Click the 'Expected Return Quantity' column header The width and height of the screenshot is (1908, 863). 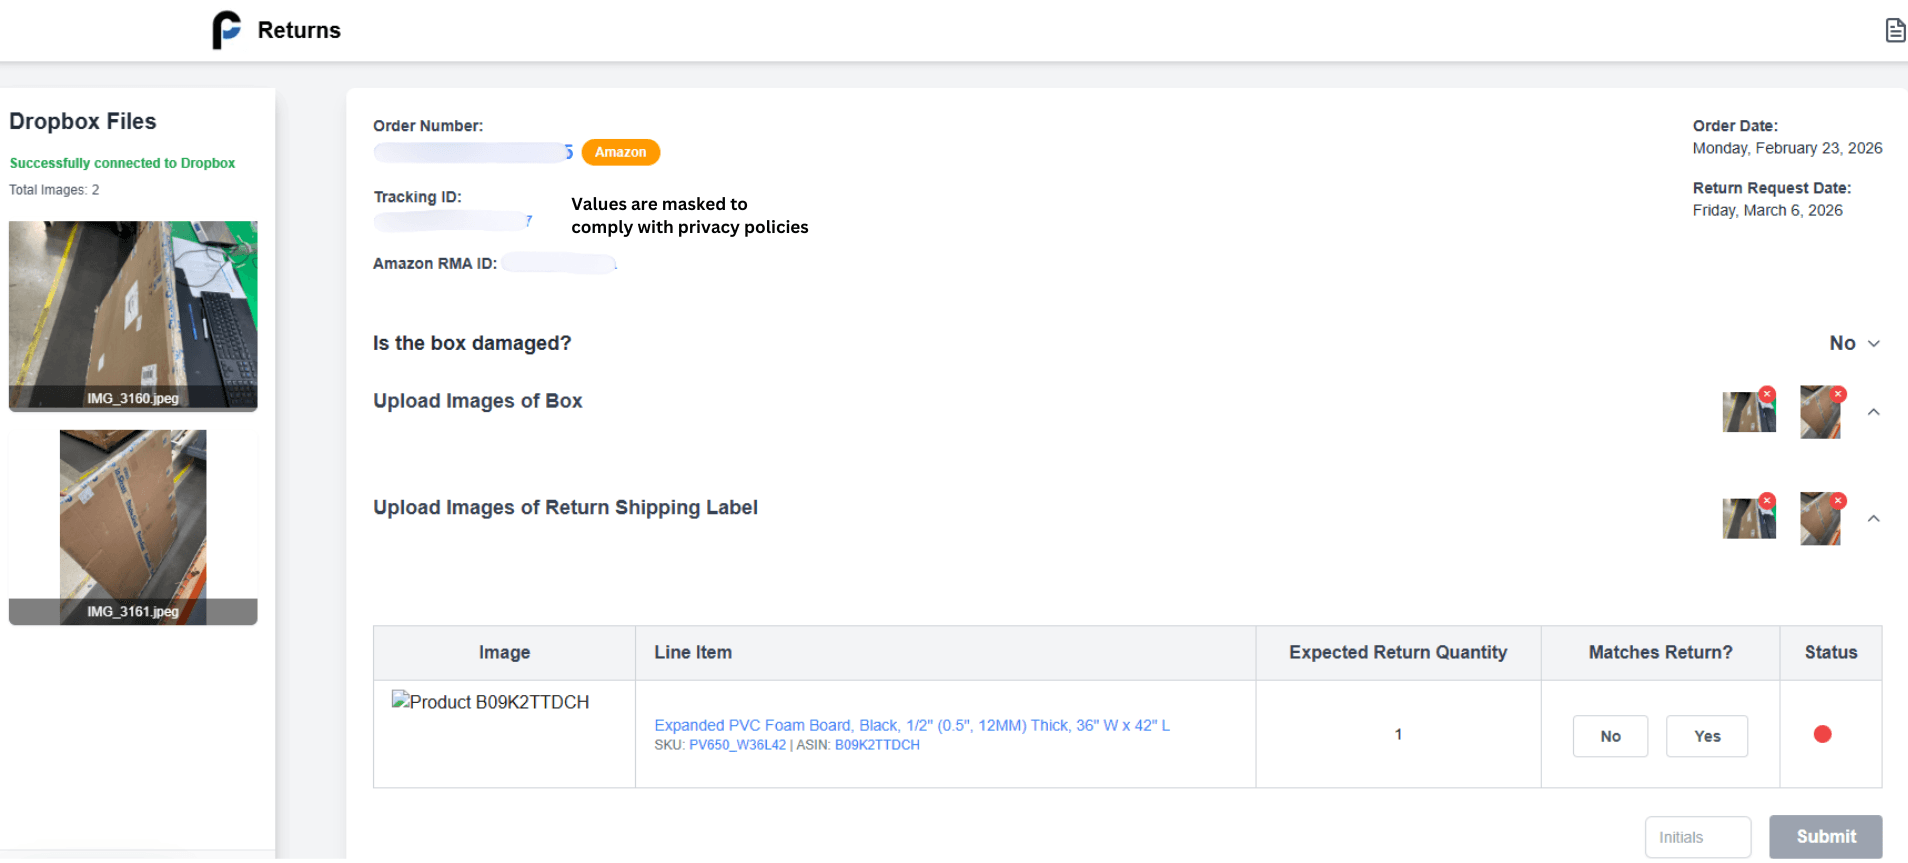[1398, 652]
